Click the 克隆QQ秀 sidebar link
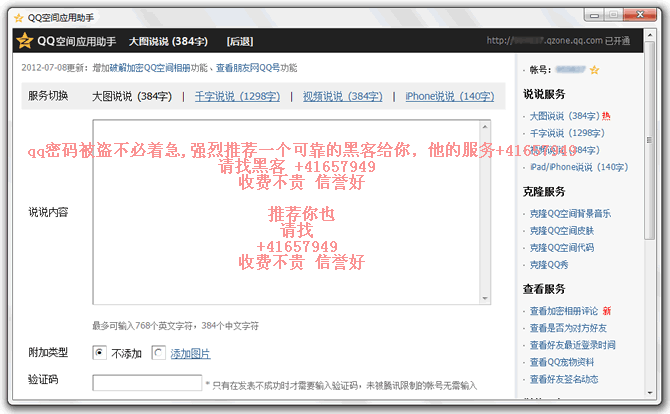 pyautogui.click(x=550, y=264)
